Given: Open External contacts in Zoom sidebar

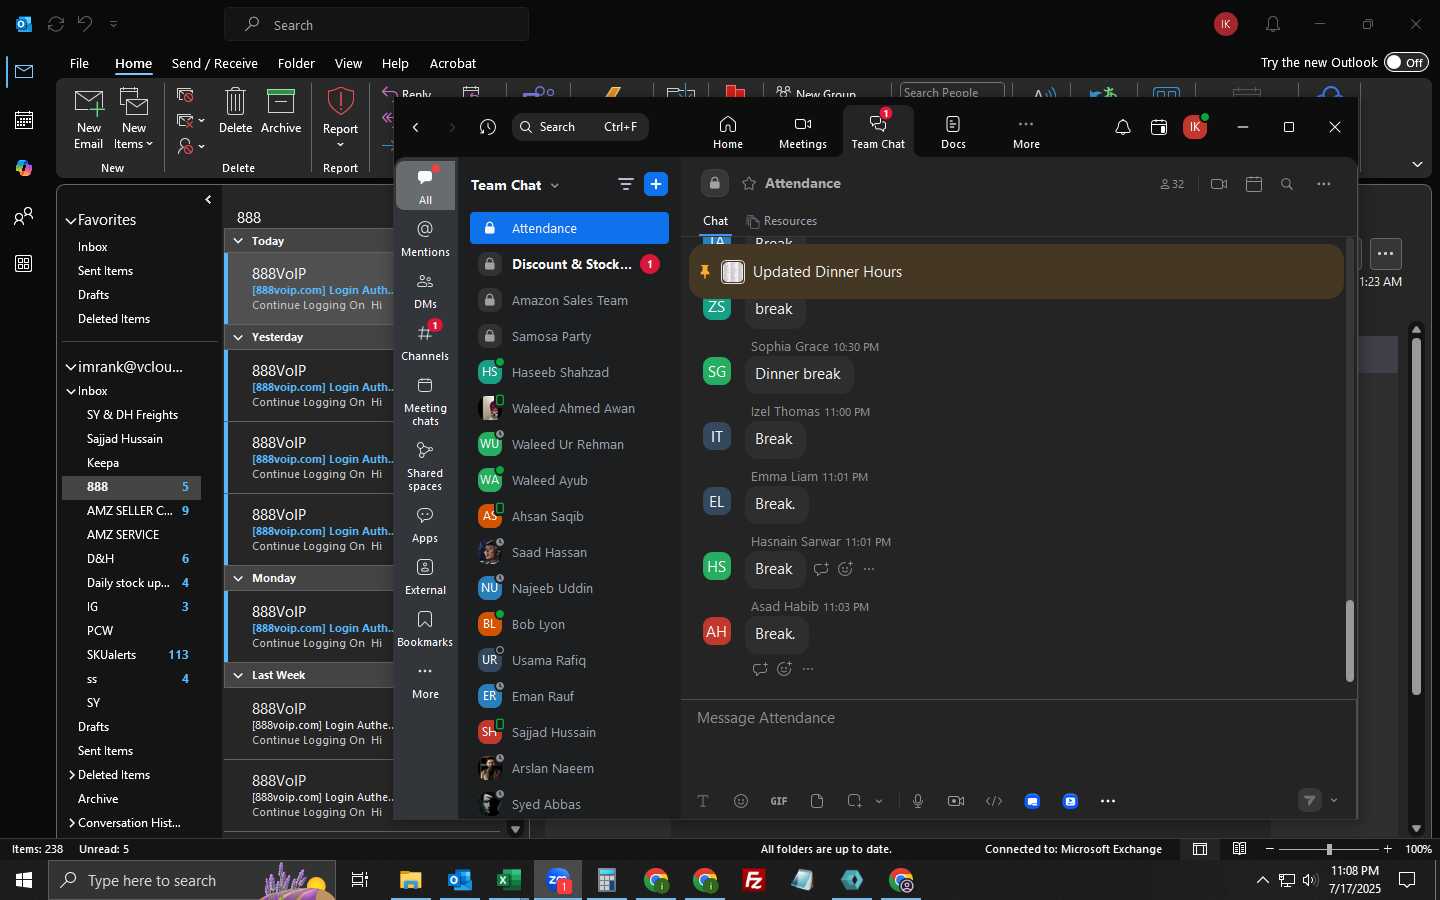Looking at the screenshot, I should pyautogui.click(x=425, y=577).
